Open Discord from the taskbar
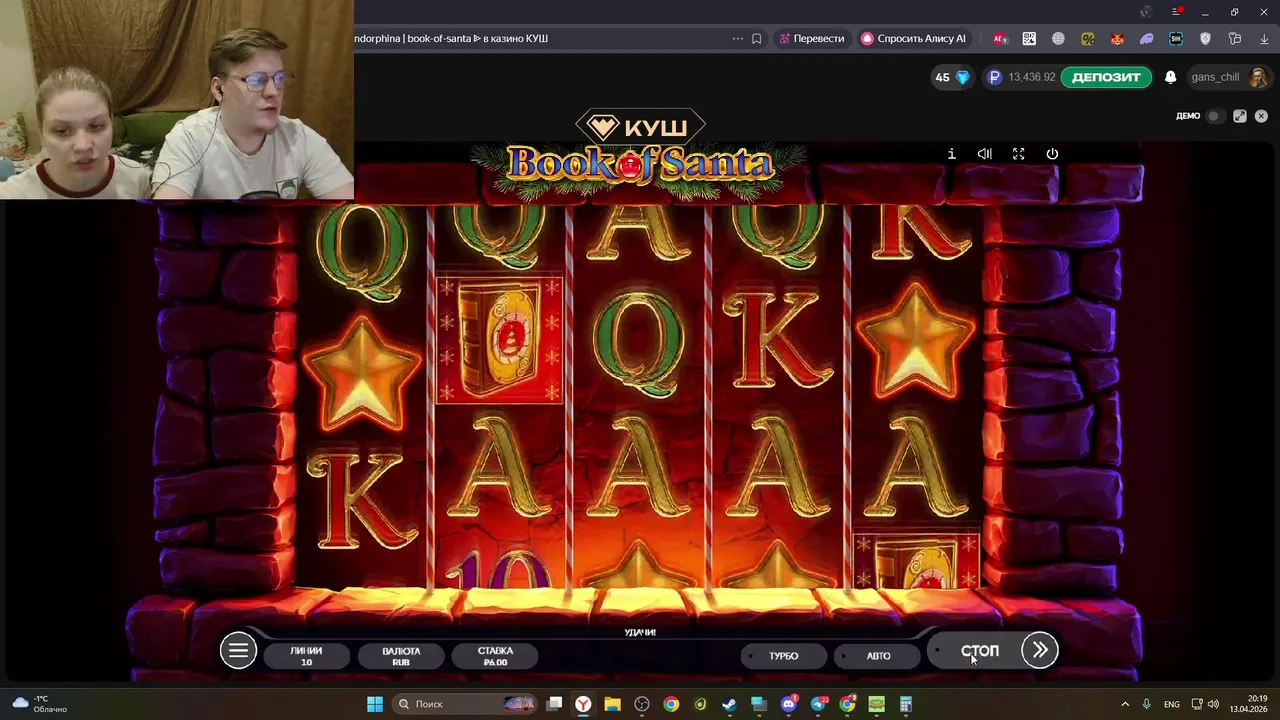Screen dimensions: 1280x720 (789, 704)
